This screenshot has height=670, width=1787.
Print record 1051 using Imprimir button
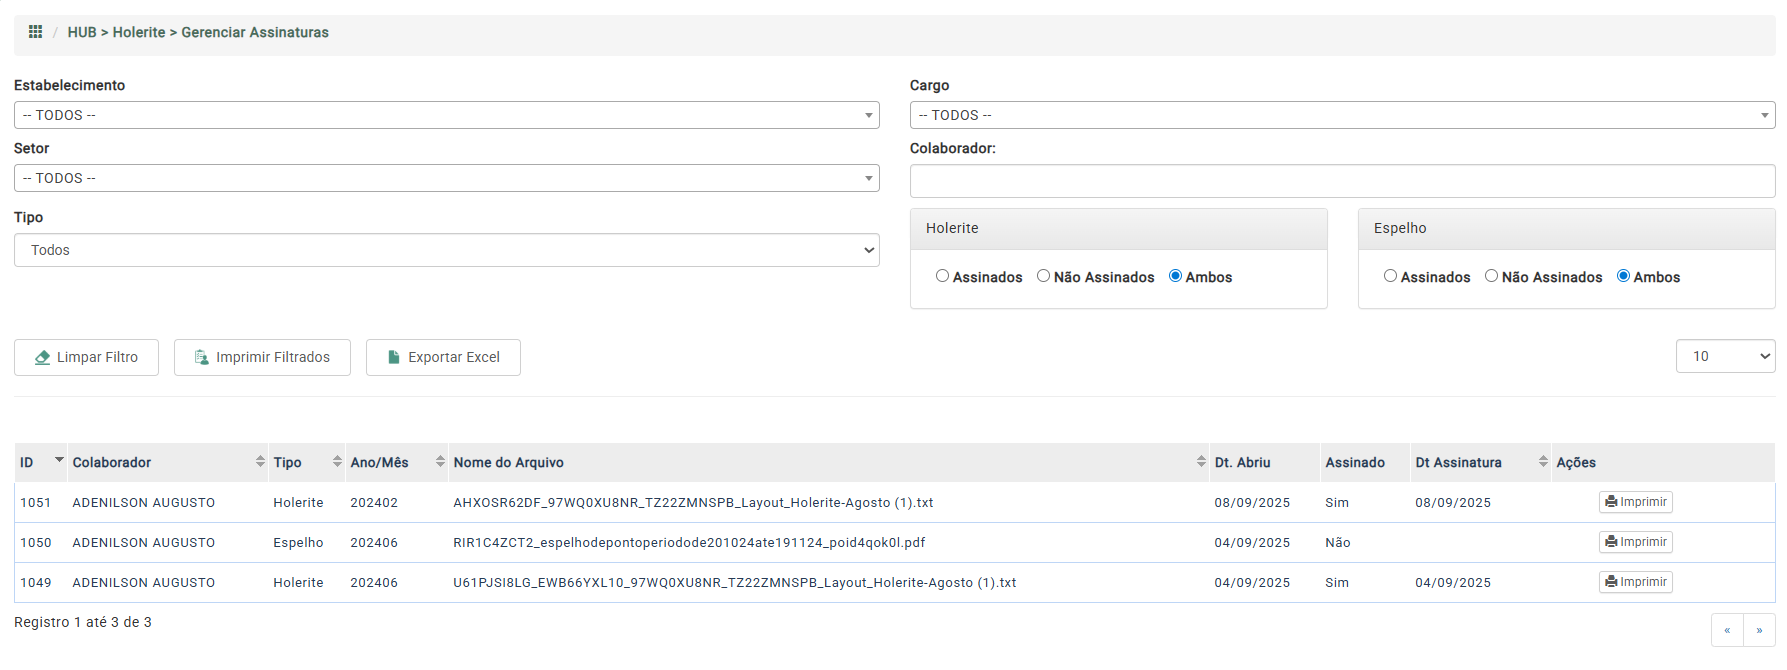(x=1635, y=502)
